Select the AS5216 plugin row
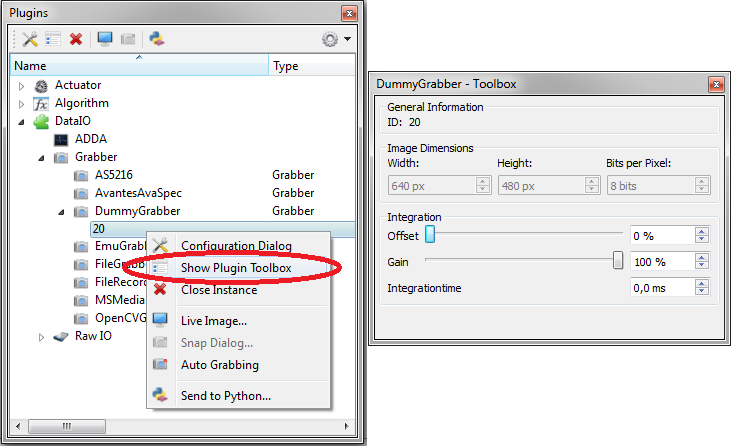 [x=182, y=175]
